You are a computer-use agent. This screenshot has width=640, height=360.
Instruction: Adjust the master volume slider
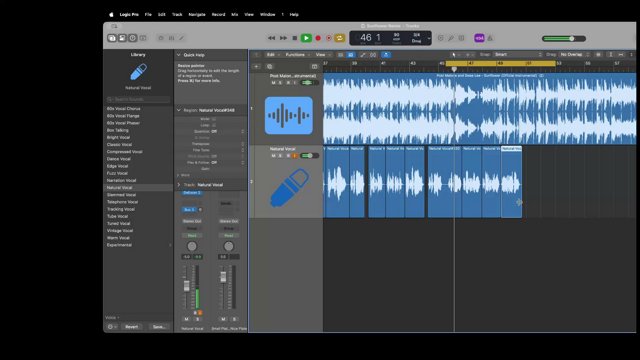coord(564,38)
